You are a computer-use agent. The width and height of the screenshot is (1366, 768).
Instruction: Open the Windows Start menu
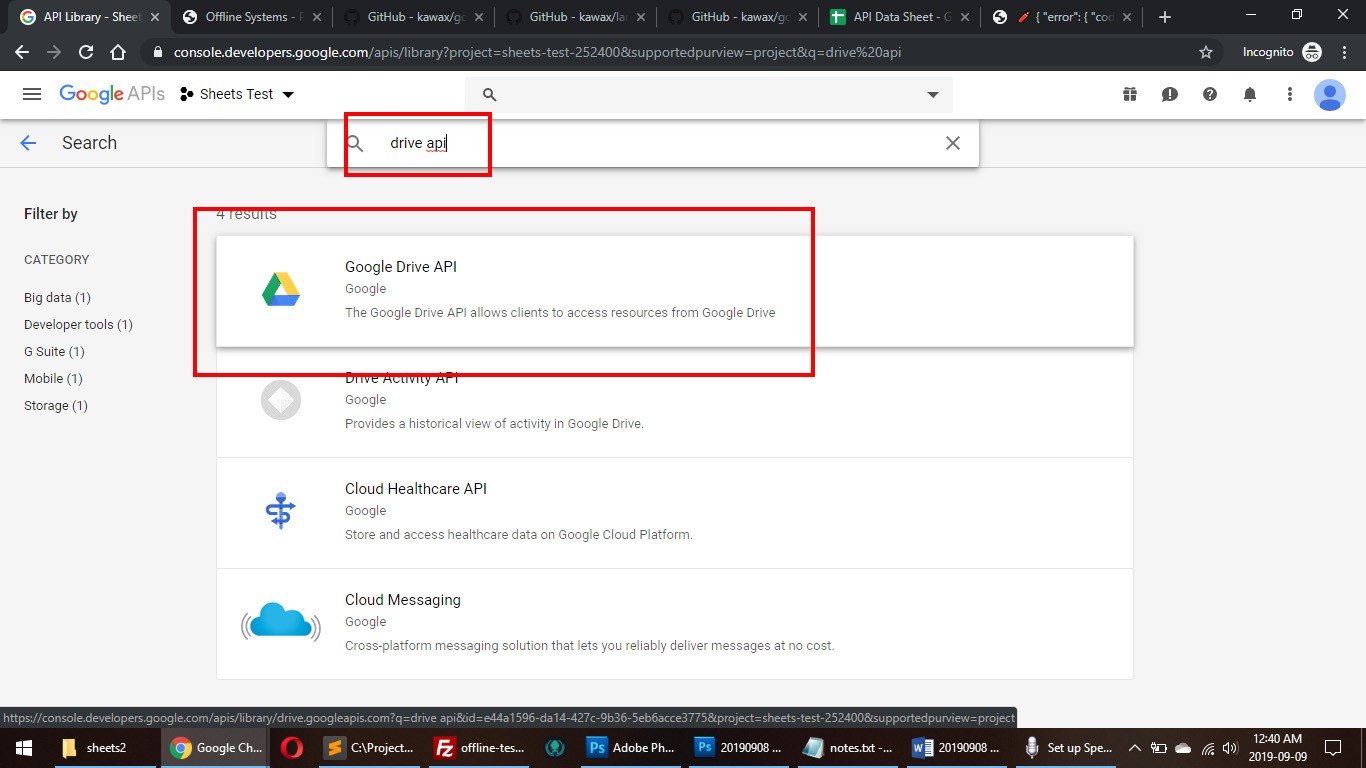tap(24, 748)
